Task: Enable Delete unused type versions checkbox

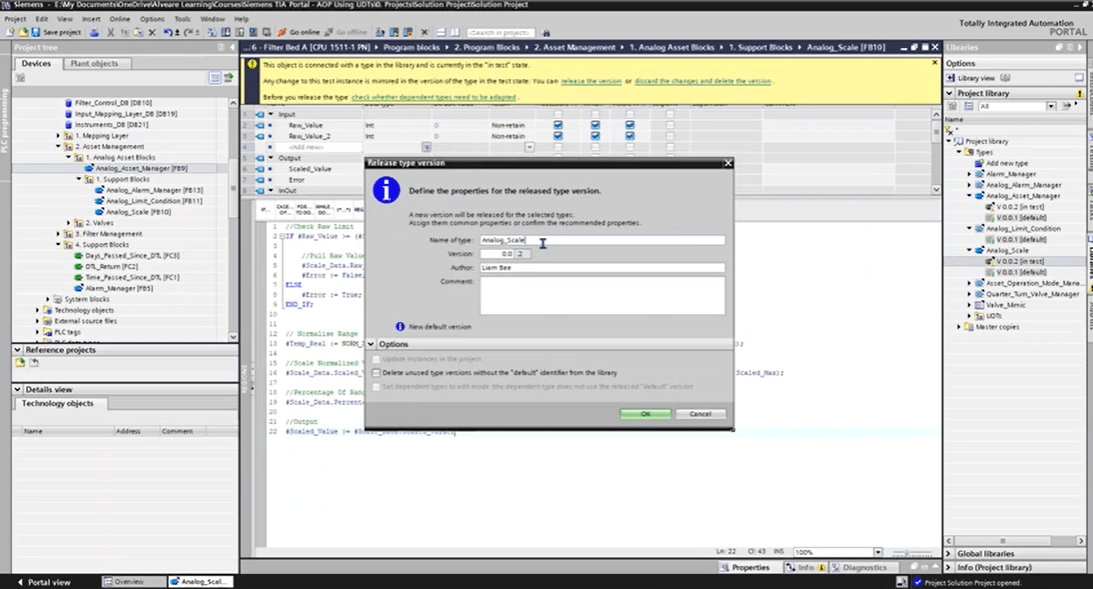Action: point(376,372)
